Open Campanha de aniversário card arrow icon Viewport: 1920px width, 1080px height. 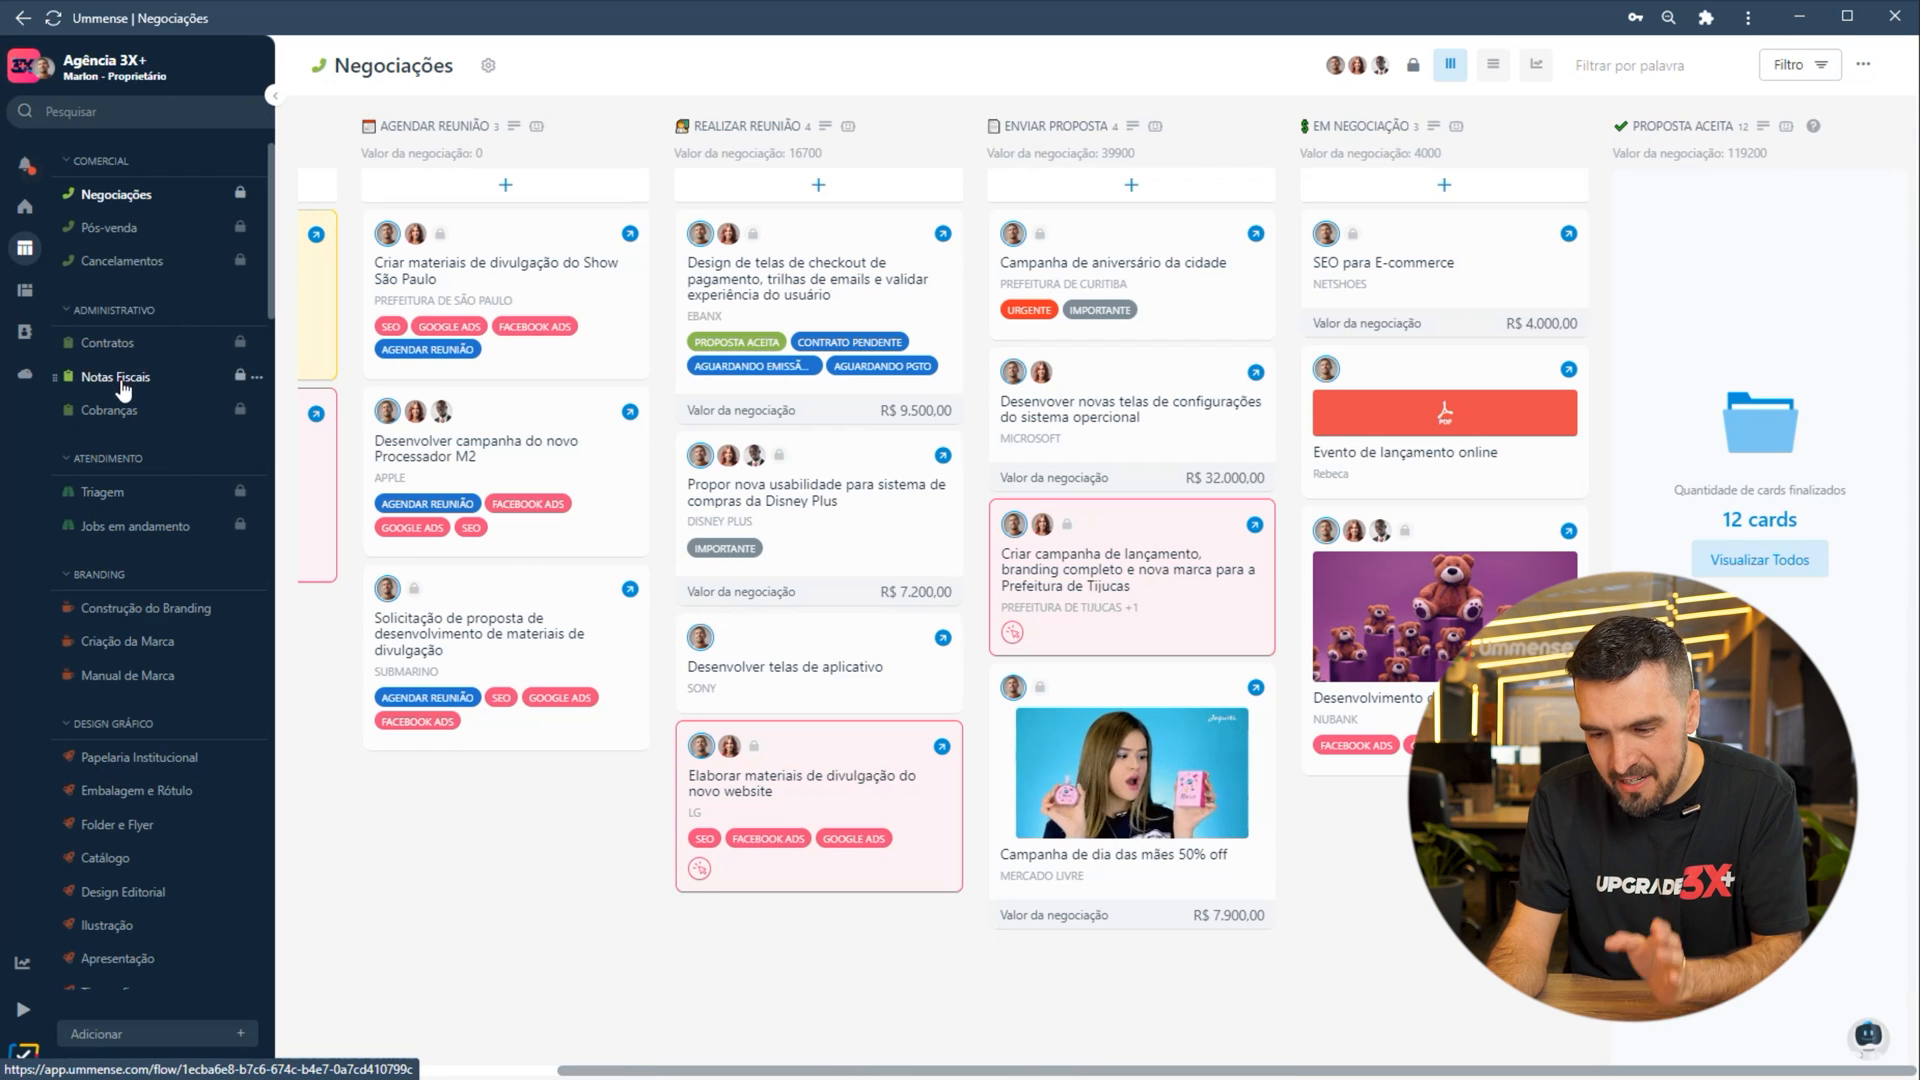[x=1256, y=233]
